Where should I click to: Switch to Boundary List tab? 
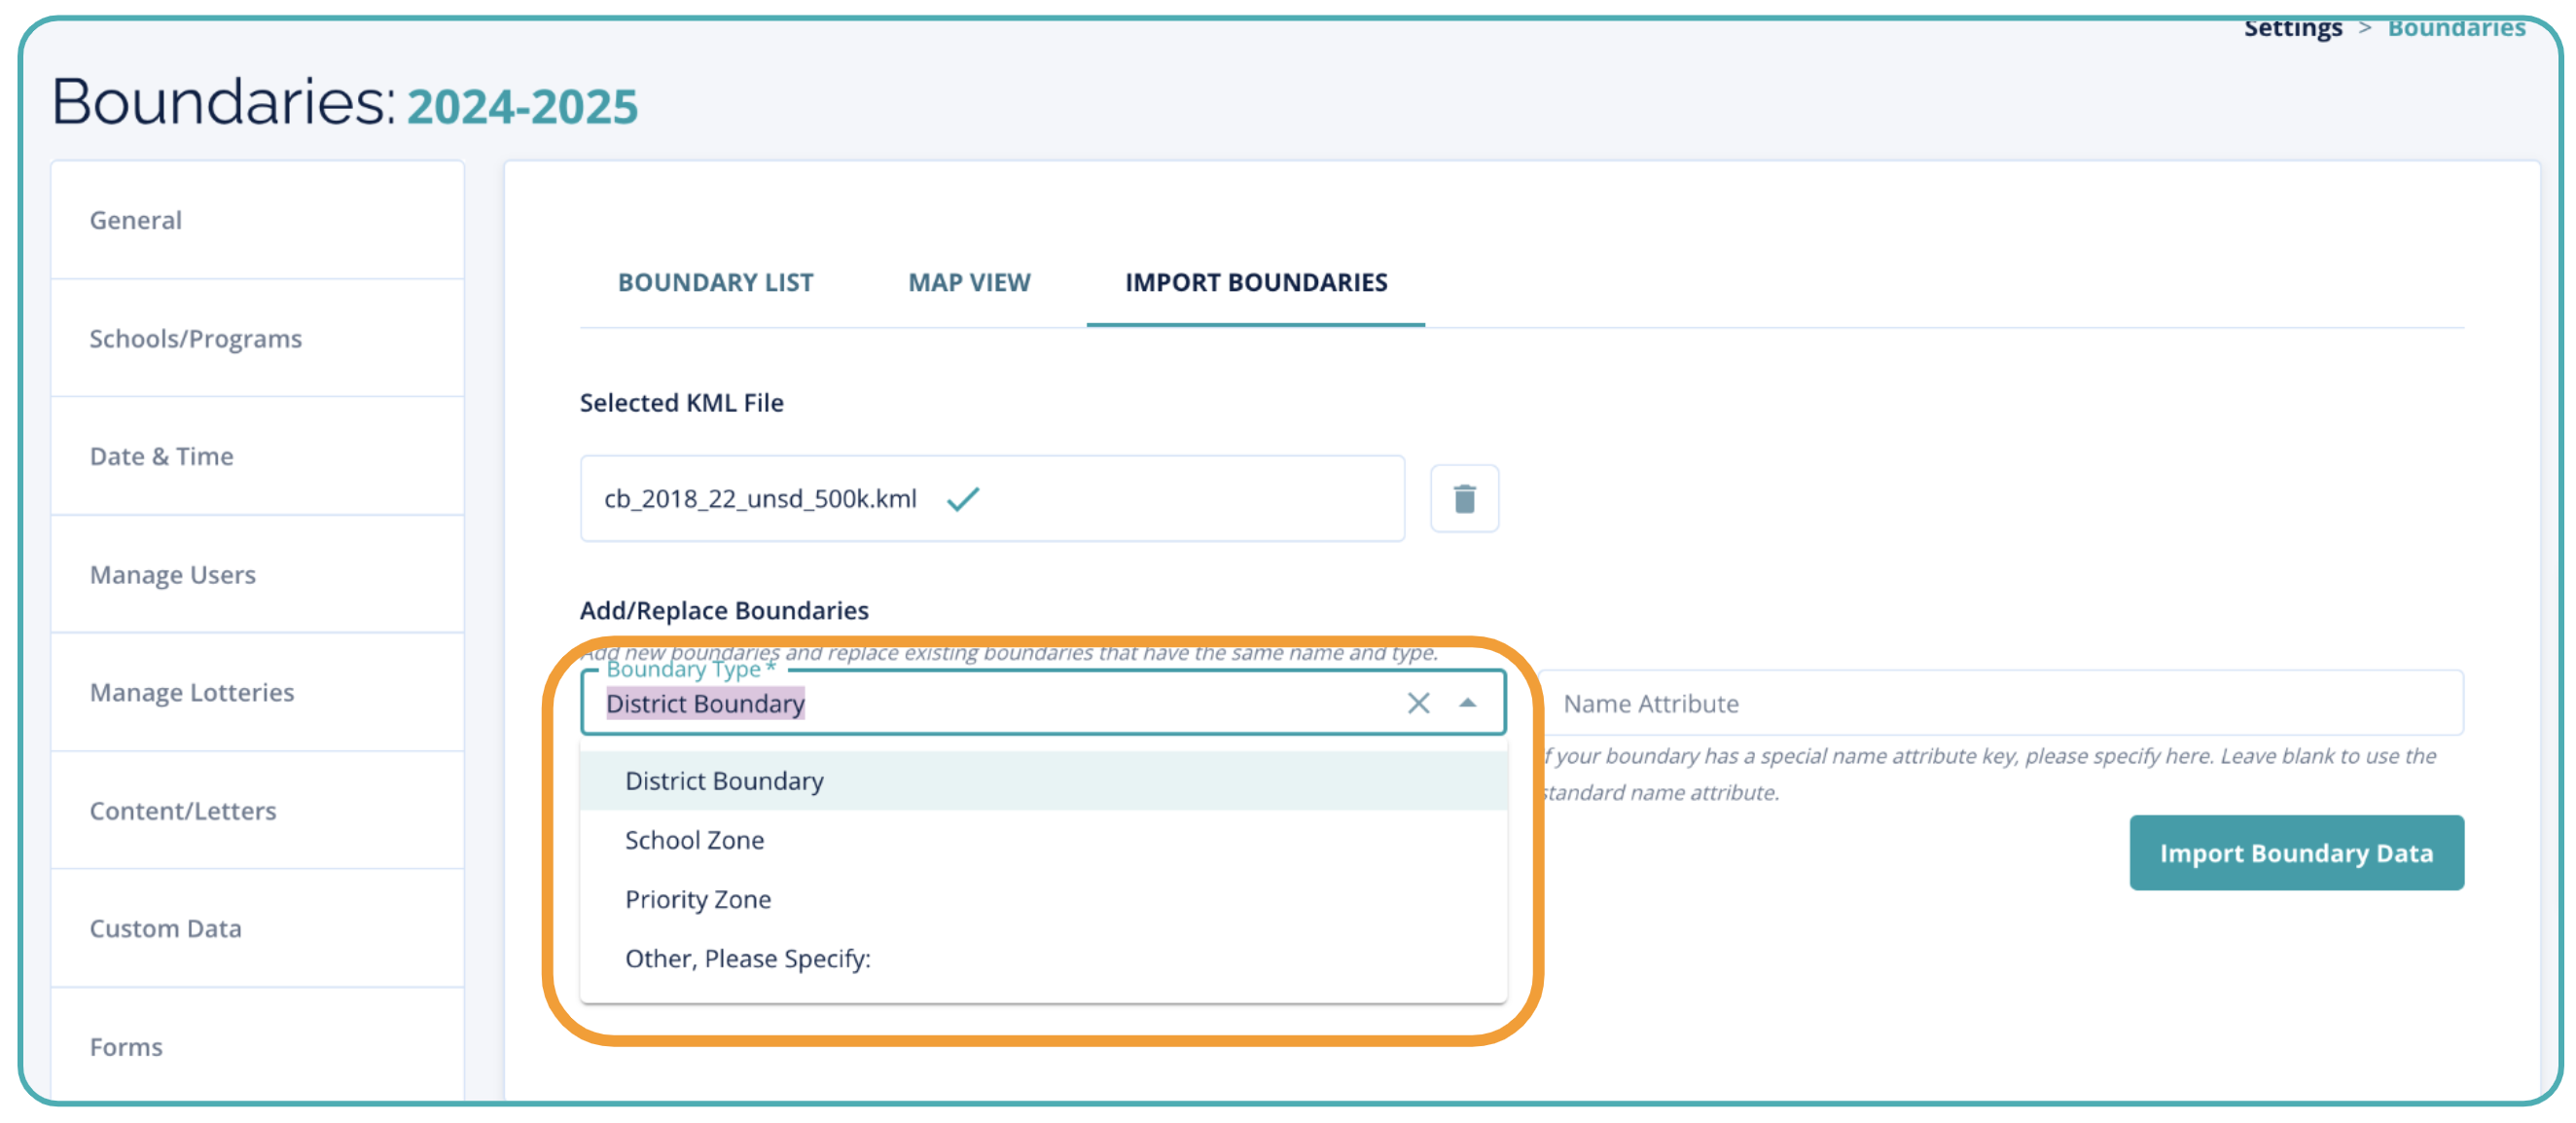[715, 282]
